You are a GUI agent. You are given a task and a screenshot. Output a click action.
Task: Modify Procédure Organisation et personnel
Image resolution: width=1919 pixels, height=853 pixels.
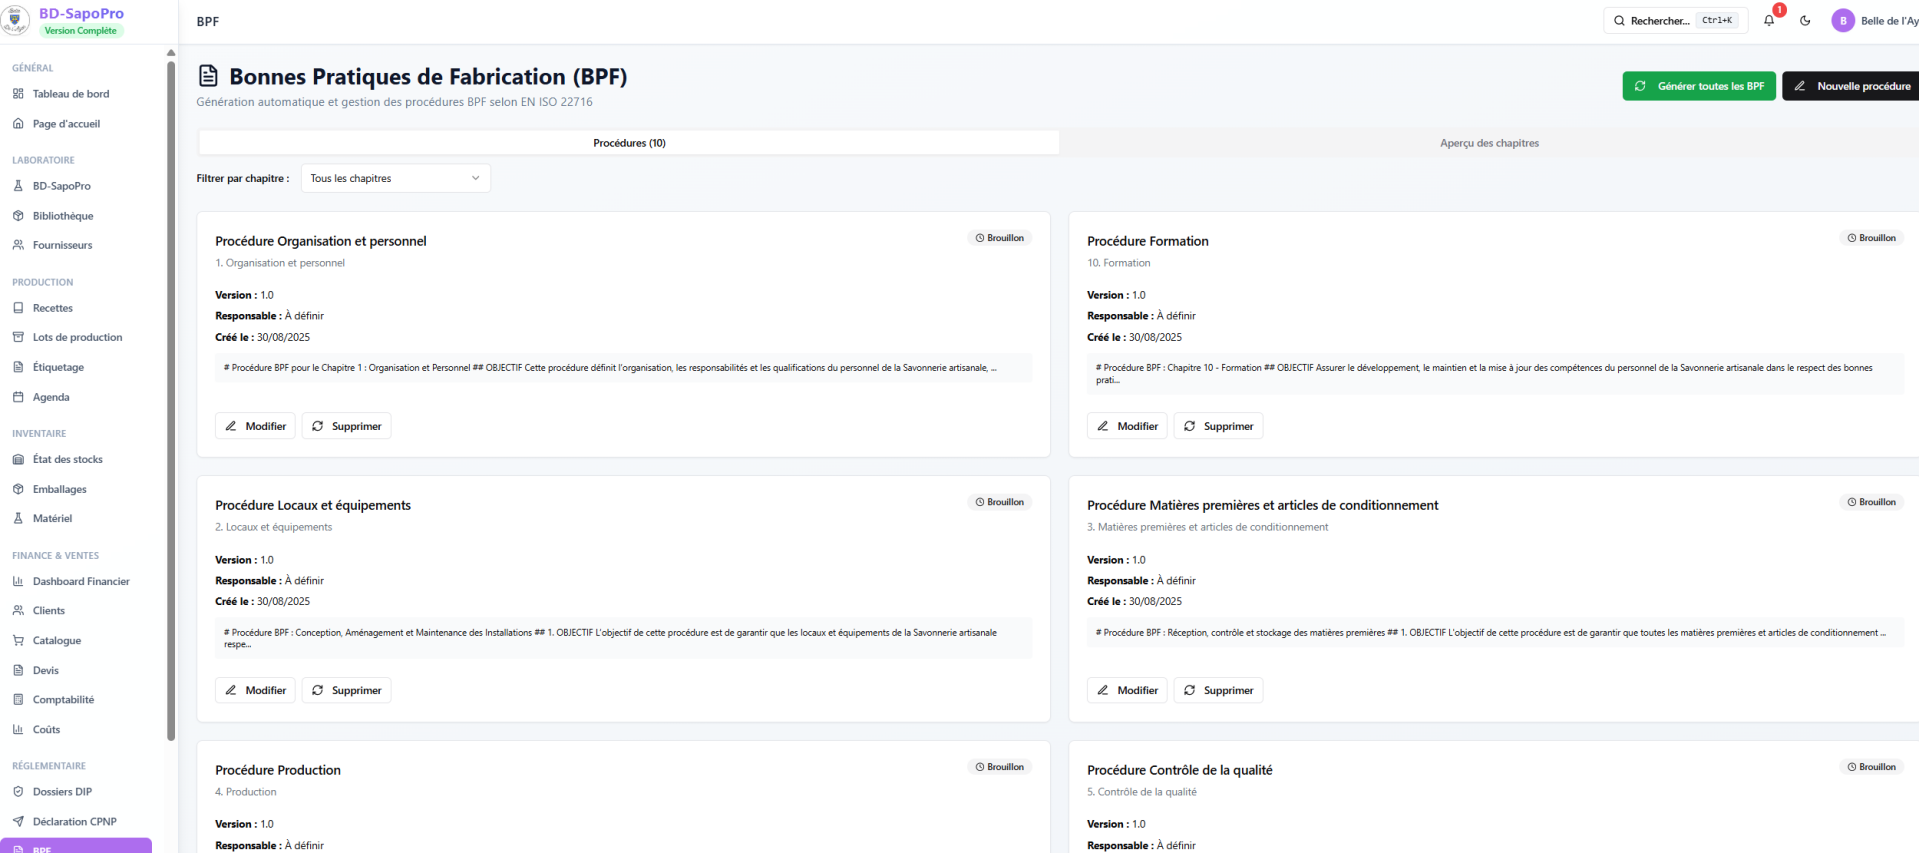(x=255, y=426)
